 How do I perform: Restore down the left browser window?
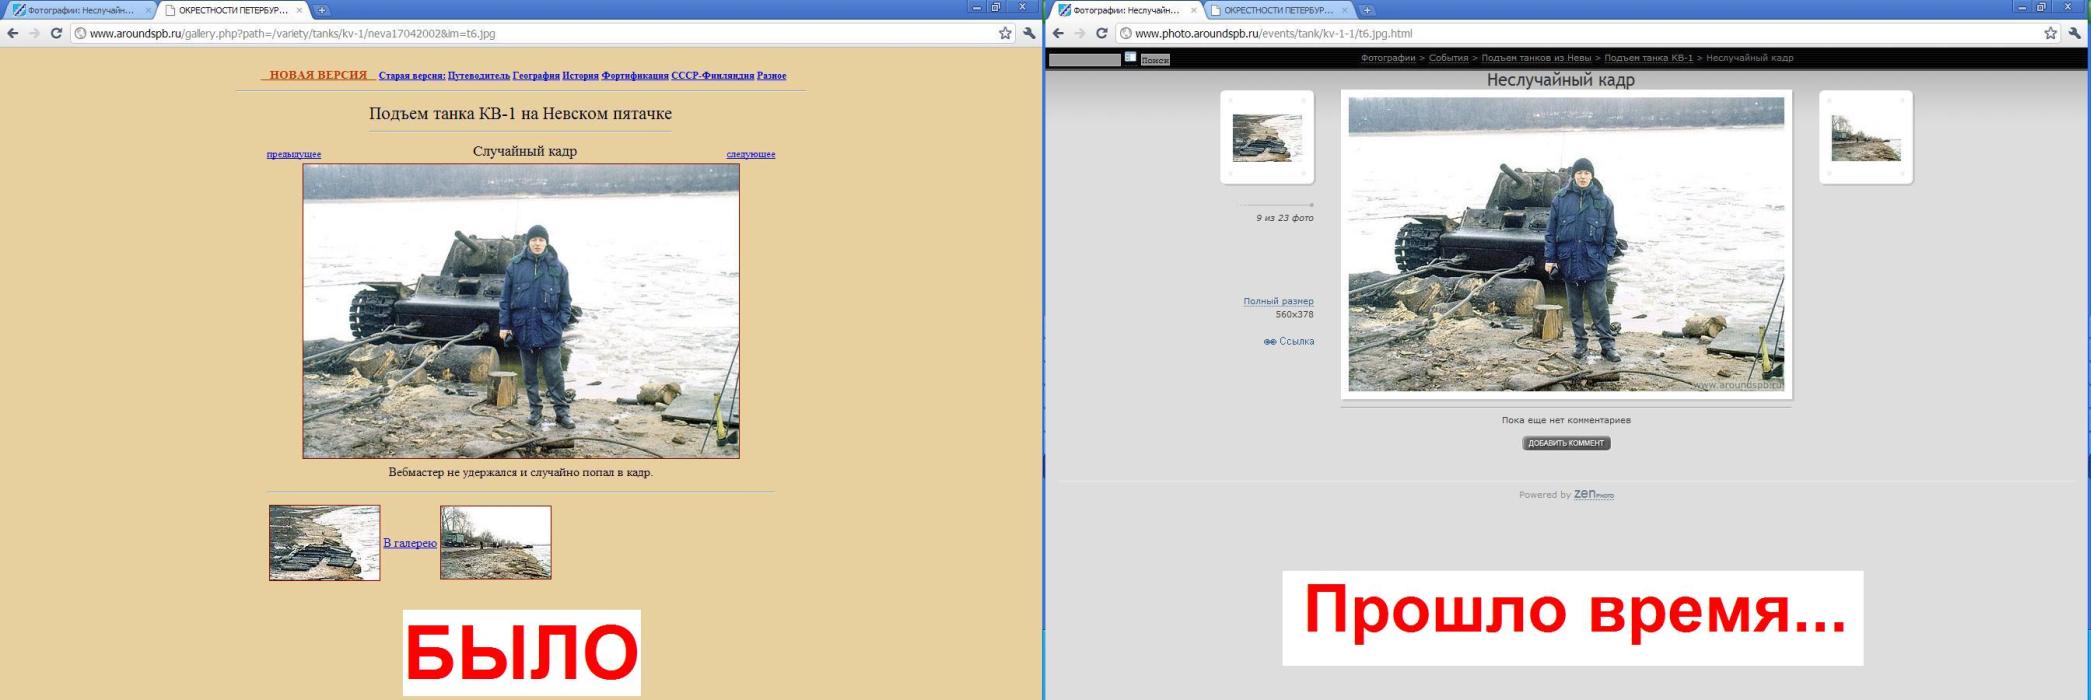(x=996, y=7)
